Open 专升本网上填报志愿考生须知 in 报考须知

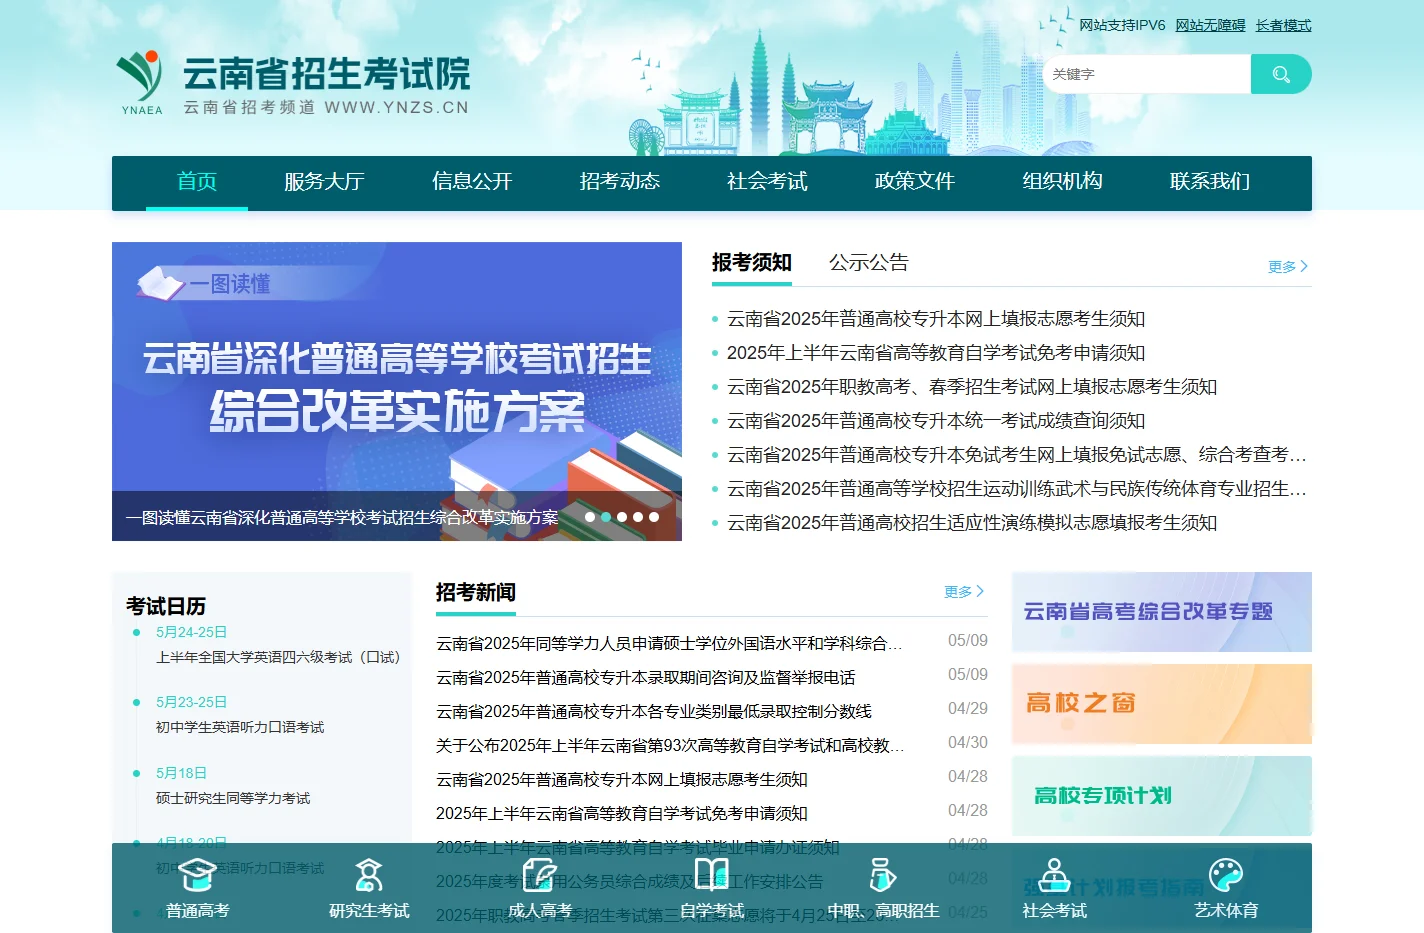click(936, 319)
